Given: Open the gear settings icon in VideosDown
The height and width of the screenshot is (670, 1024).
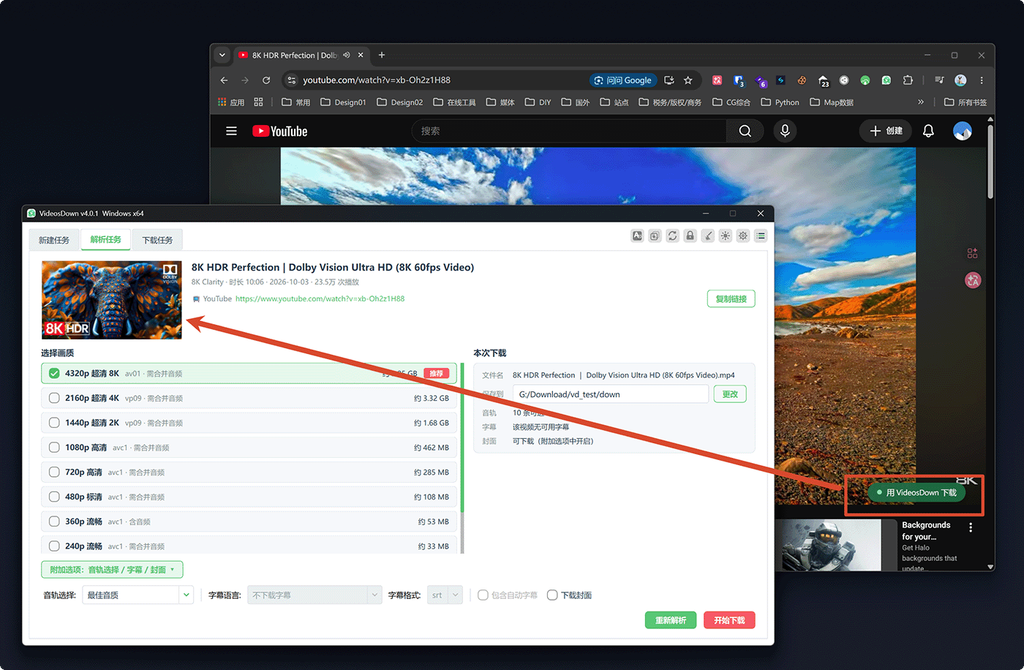Looking at the screenshot, I should tap(743, 236).
